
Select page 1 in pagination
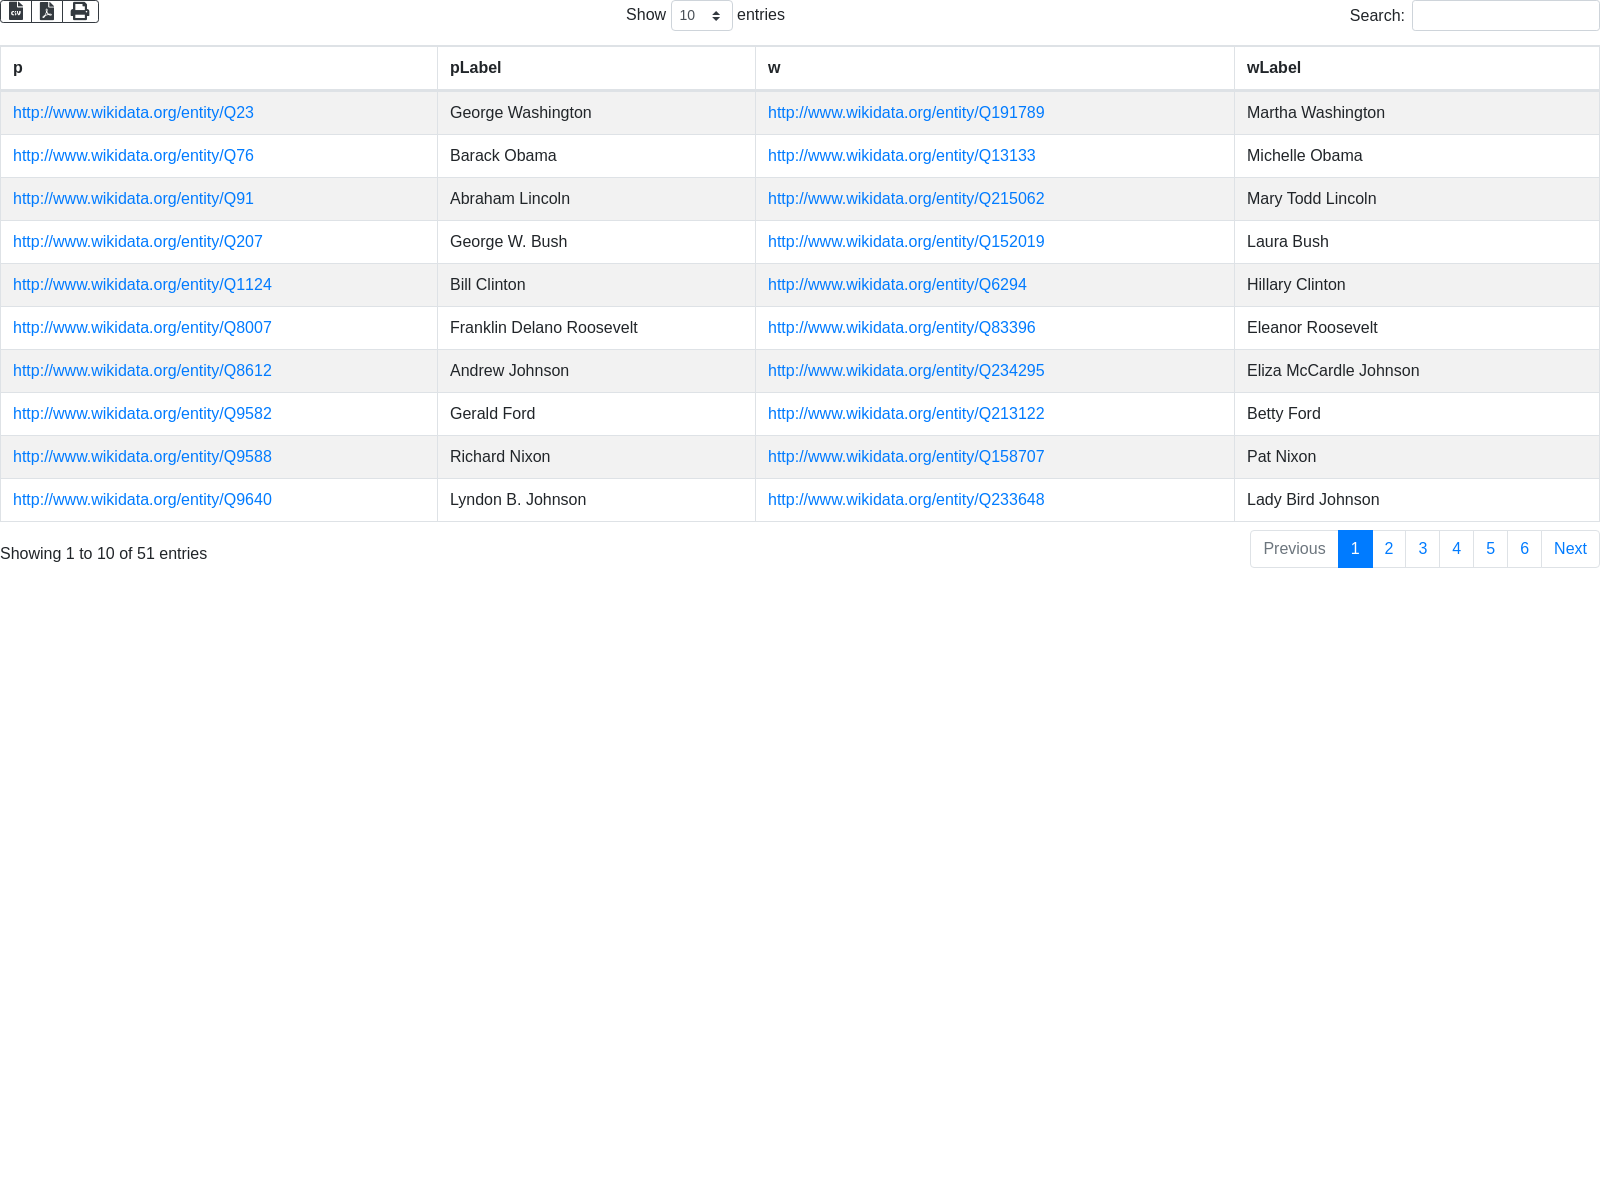coord(1354,549)
